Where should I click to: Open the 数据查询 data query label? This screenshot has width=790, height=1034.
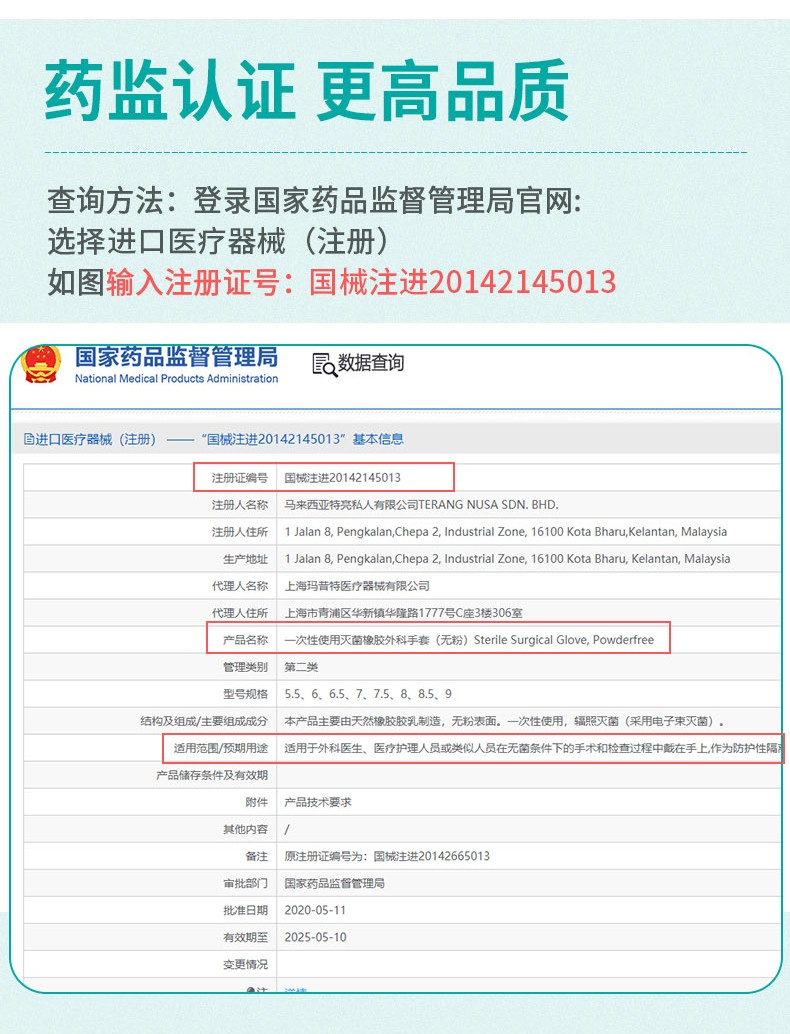tap(371, 363)
